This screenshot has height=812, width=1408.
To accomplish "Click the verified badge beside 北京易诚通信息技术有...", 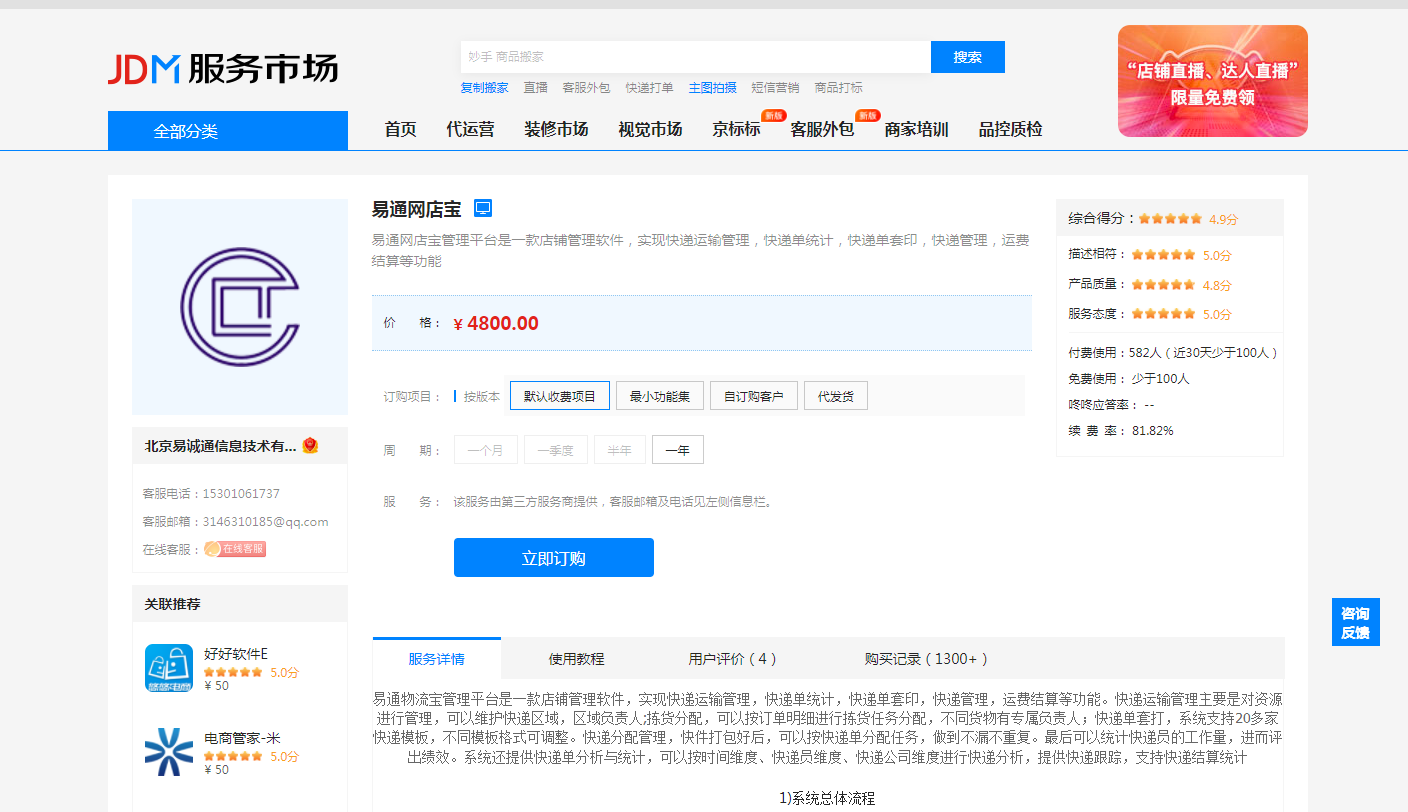I will pyautogui.click(x=310, y=445).
